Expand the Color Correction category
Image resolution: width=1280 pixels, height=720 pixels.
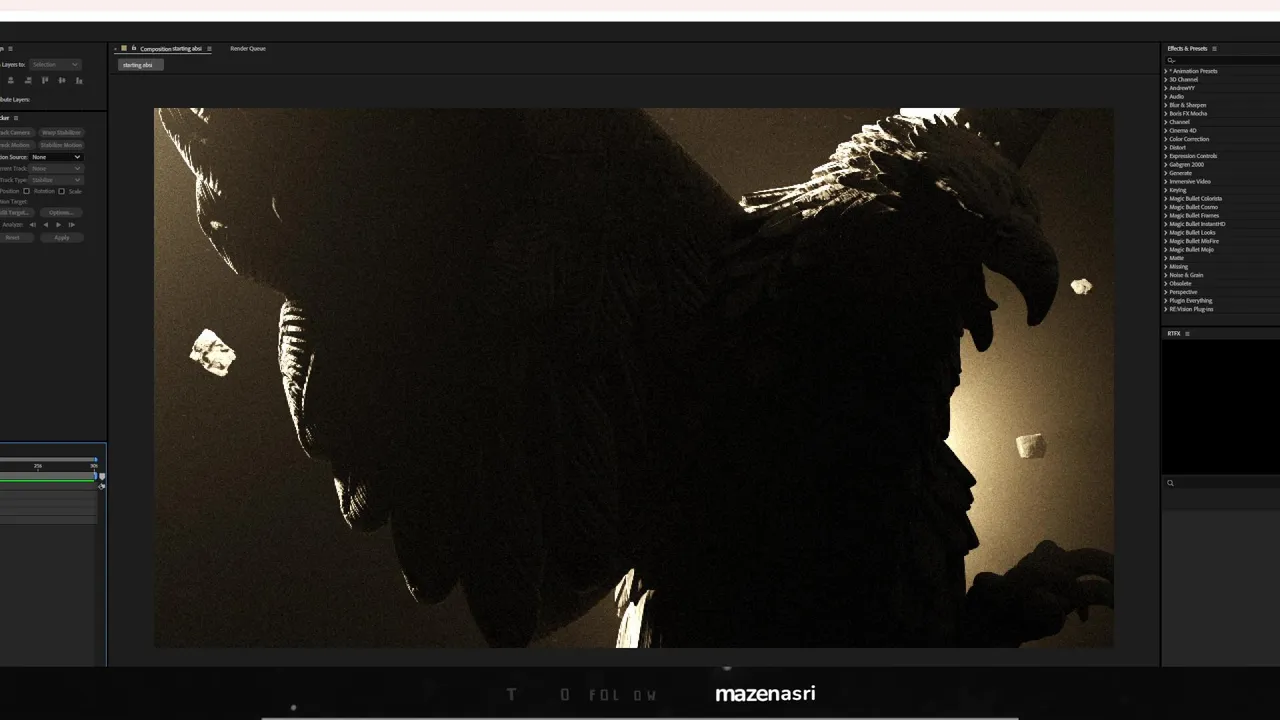coord(1166,139)
